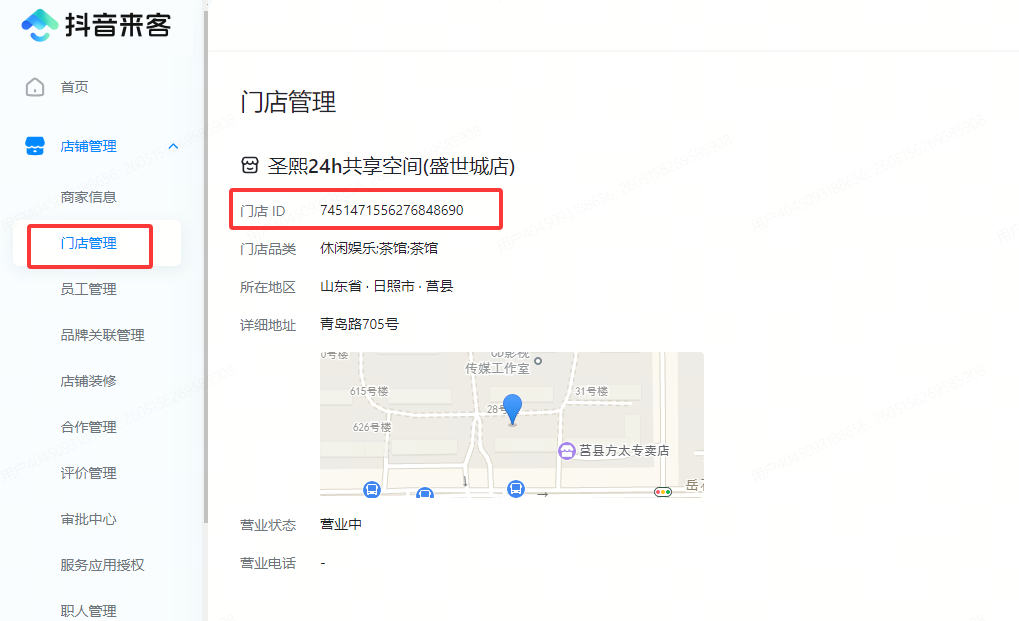The width and height of the screenshot is (1019, 621).
Task: Click the 所在地区 label
Action: click(x=268, y=287)
